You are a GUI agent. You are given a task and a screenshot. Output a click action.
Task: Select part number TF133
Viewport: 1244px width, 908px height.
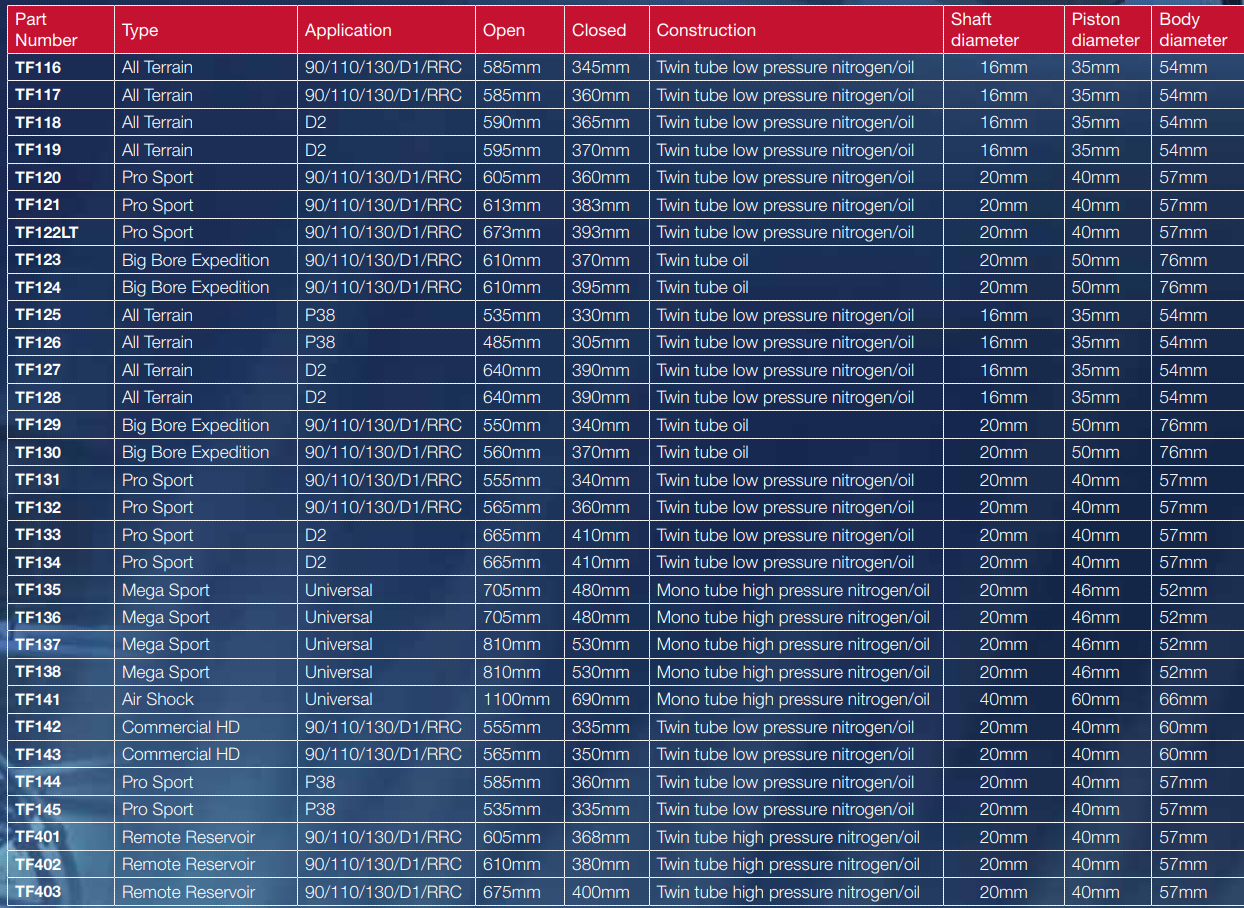click(38, 535)
